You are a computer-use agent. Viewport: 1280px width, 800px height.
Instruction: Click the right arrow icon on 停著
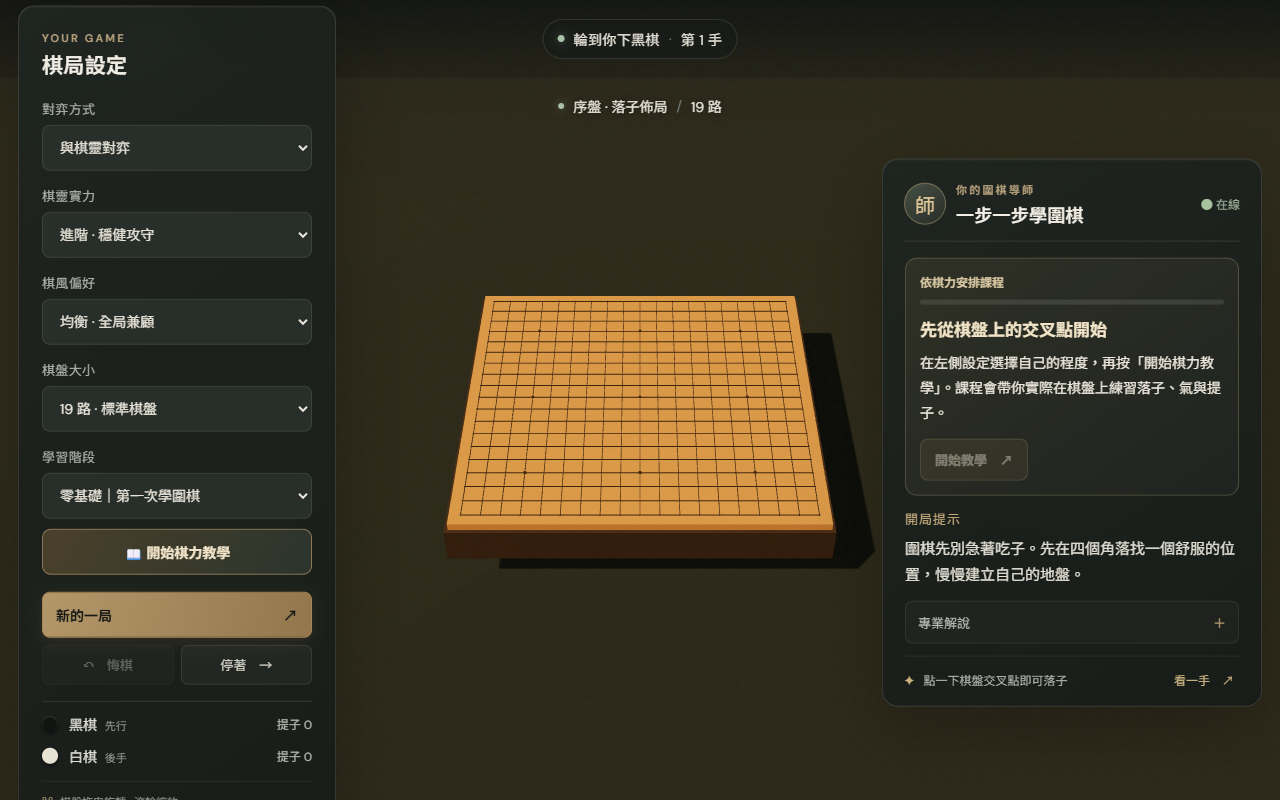pyautogui.click(x=265, y=665)
